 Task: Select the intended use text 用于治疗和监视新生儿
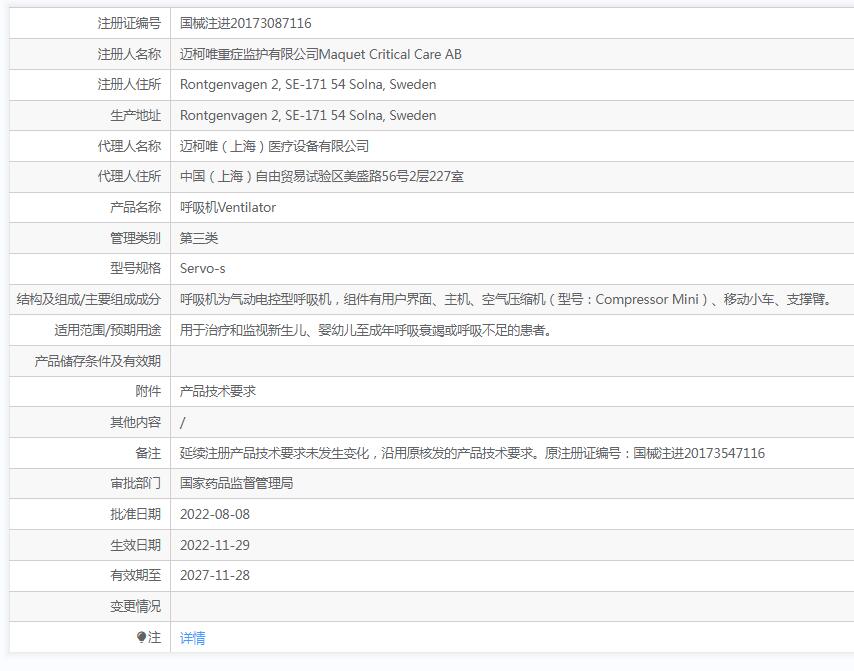click(366, 330)
